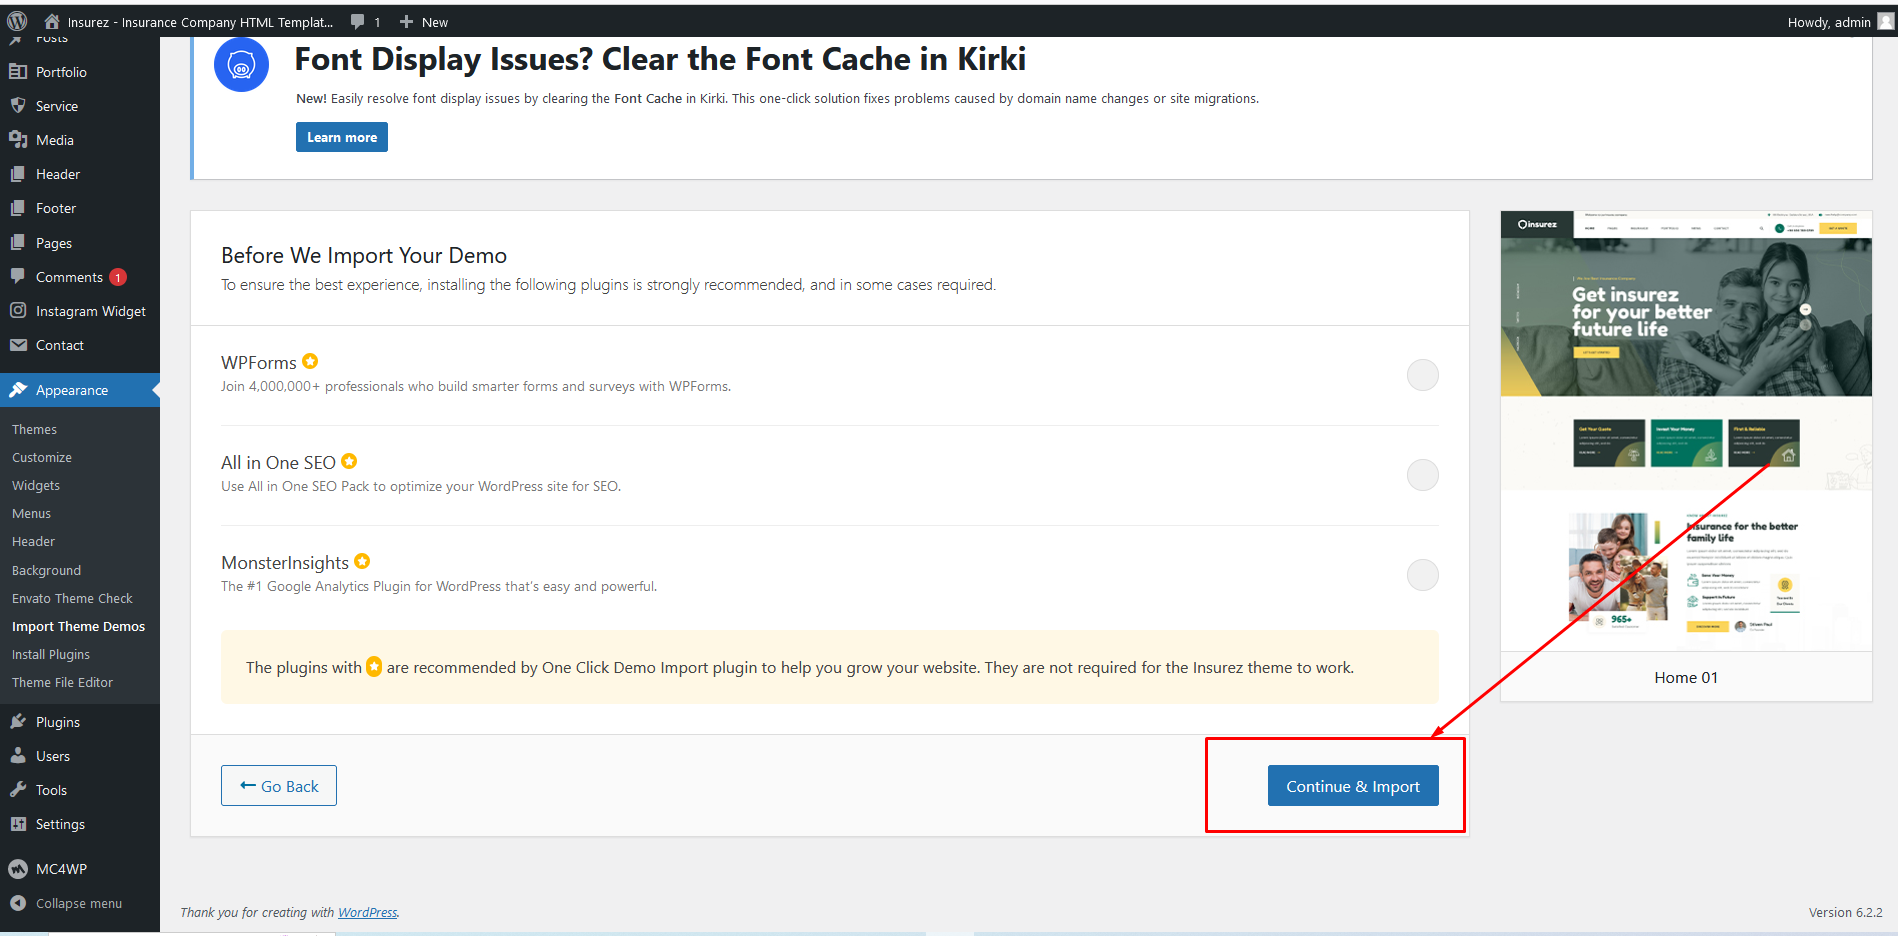This screenshot has width=1898, height=936.
Task: Click the Kirki round blue logo icon
Action: 241,65
